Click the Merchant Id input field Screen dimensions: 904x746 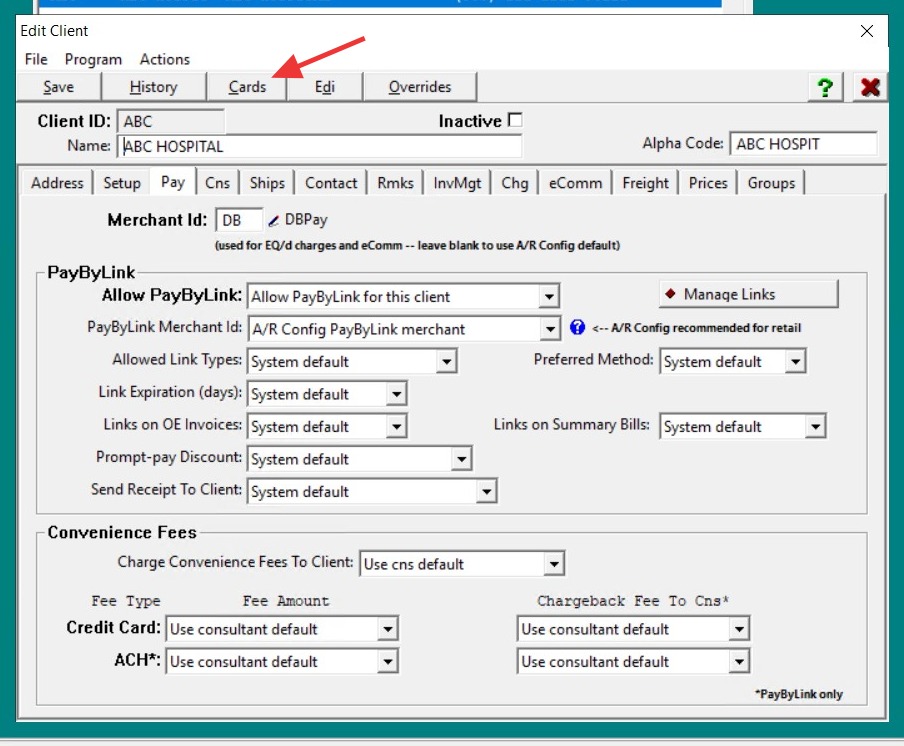239,220
